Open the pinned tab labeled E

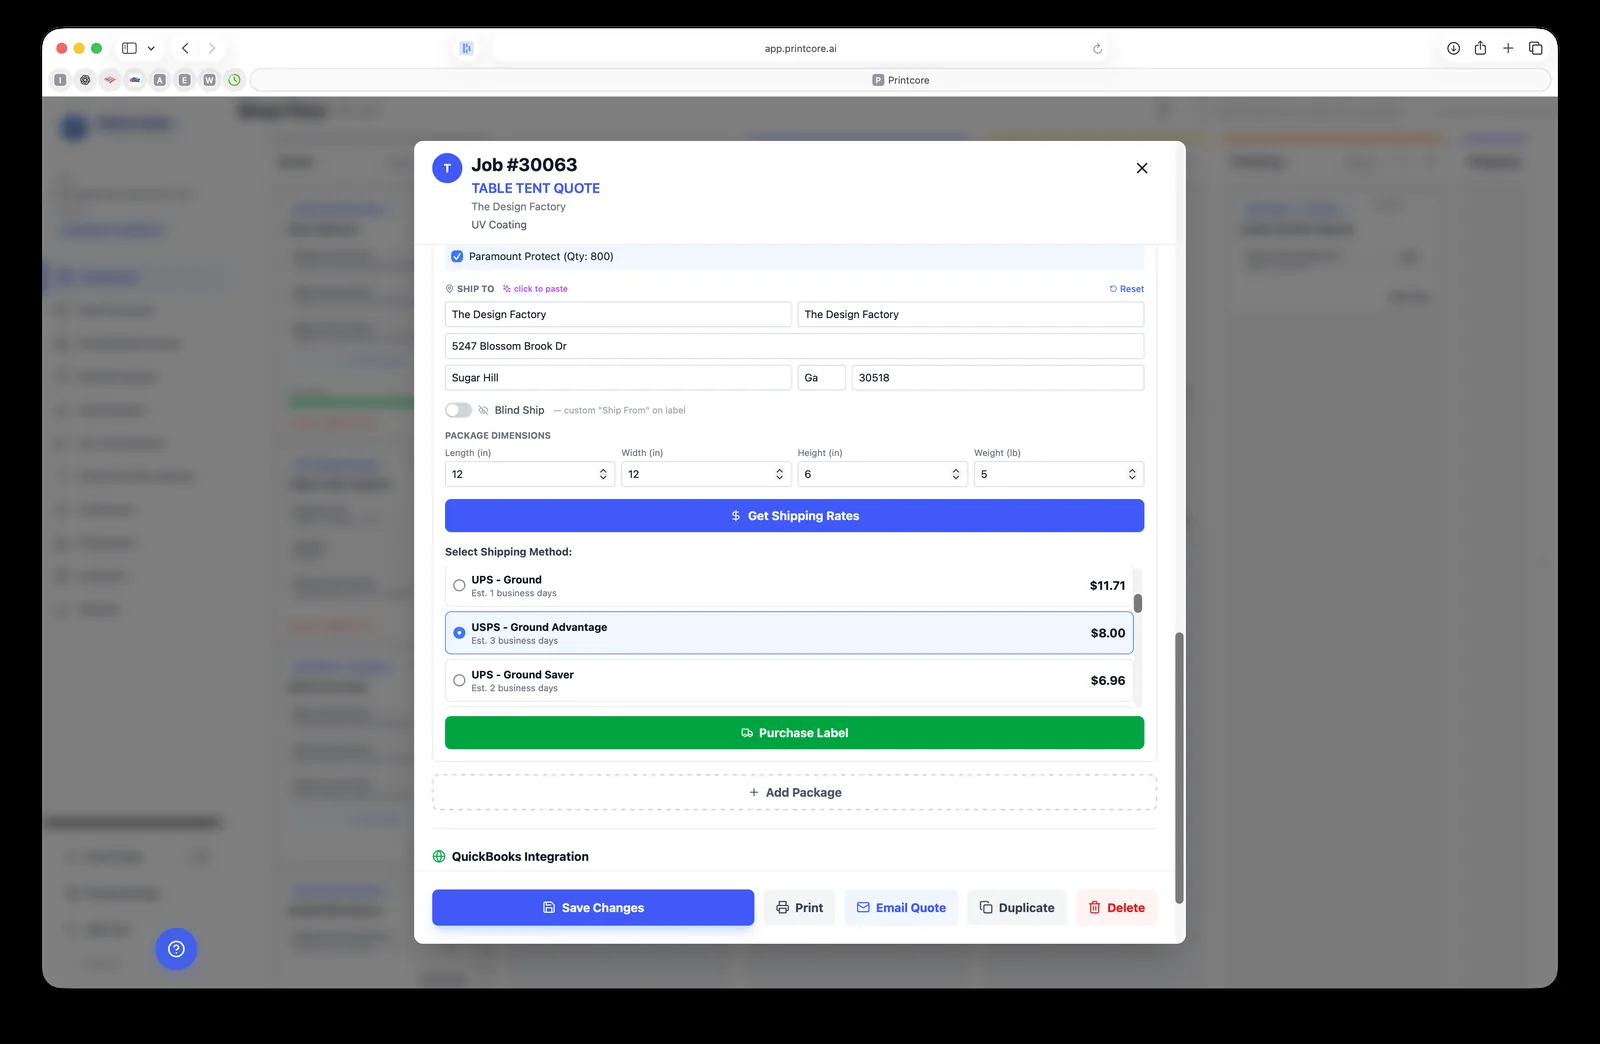click(185, 80)
